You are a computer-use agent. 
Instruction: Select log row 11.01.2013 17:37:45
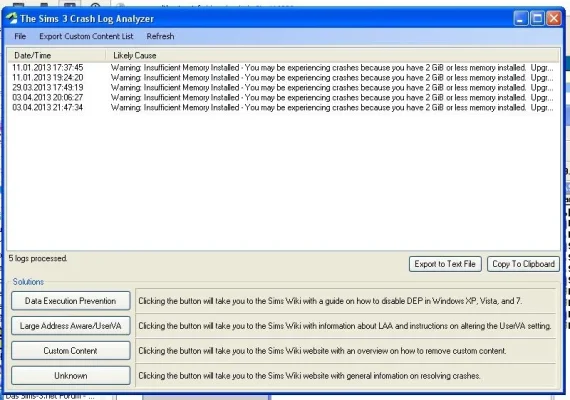(283, 68)
